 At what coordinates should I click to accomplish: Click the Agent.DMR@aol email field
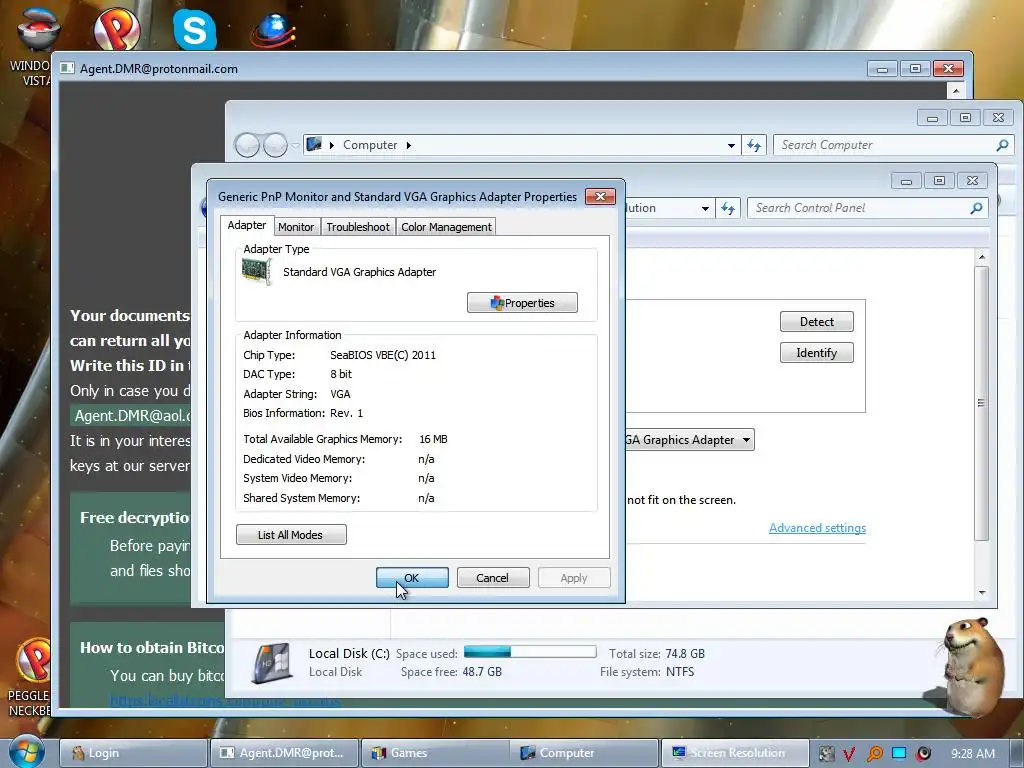click(132, 416)
